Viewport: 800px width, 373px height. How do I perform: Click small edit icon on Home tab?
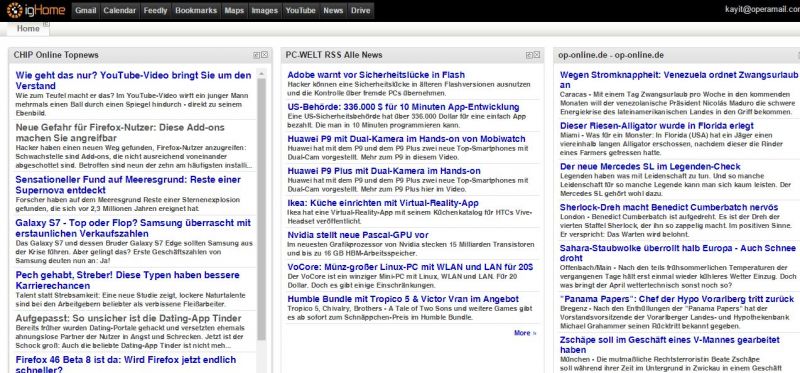click(x=46, y=24)
